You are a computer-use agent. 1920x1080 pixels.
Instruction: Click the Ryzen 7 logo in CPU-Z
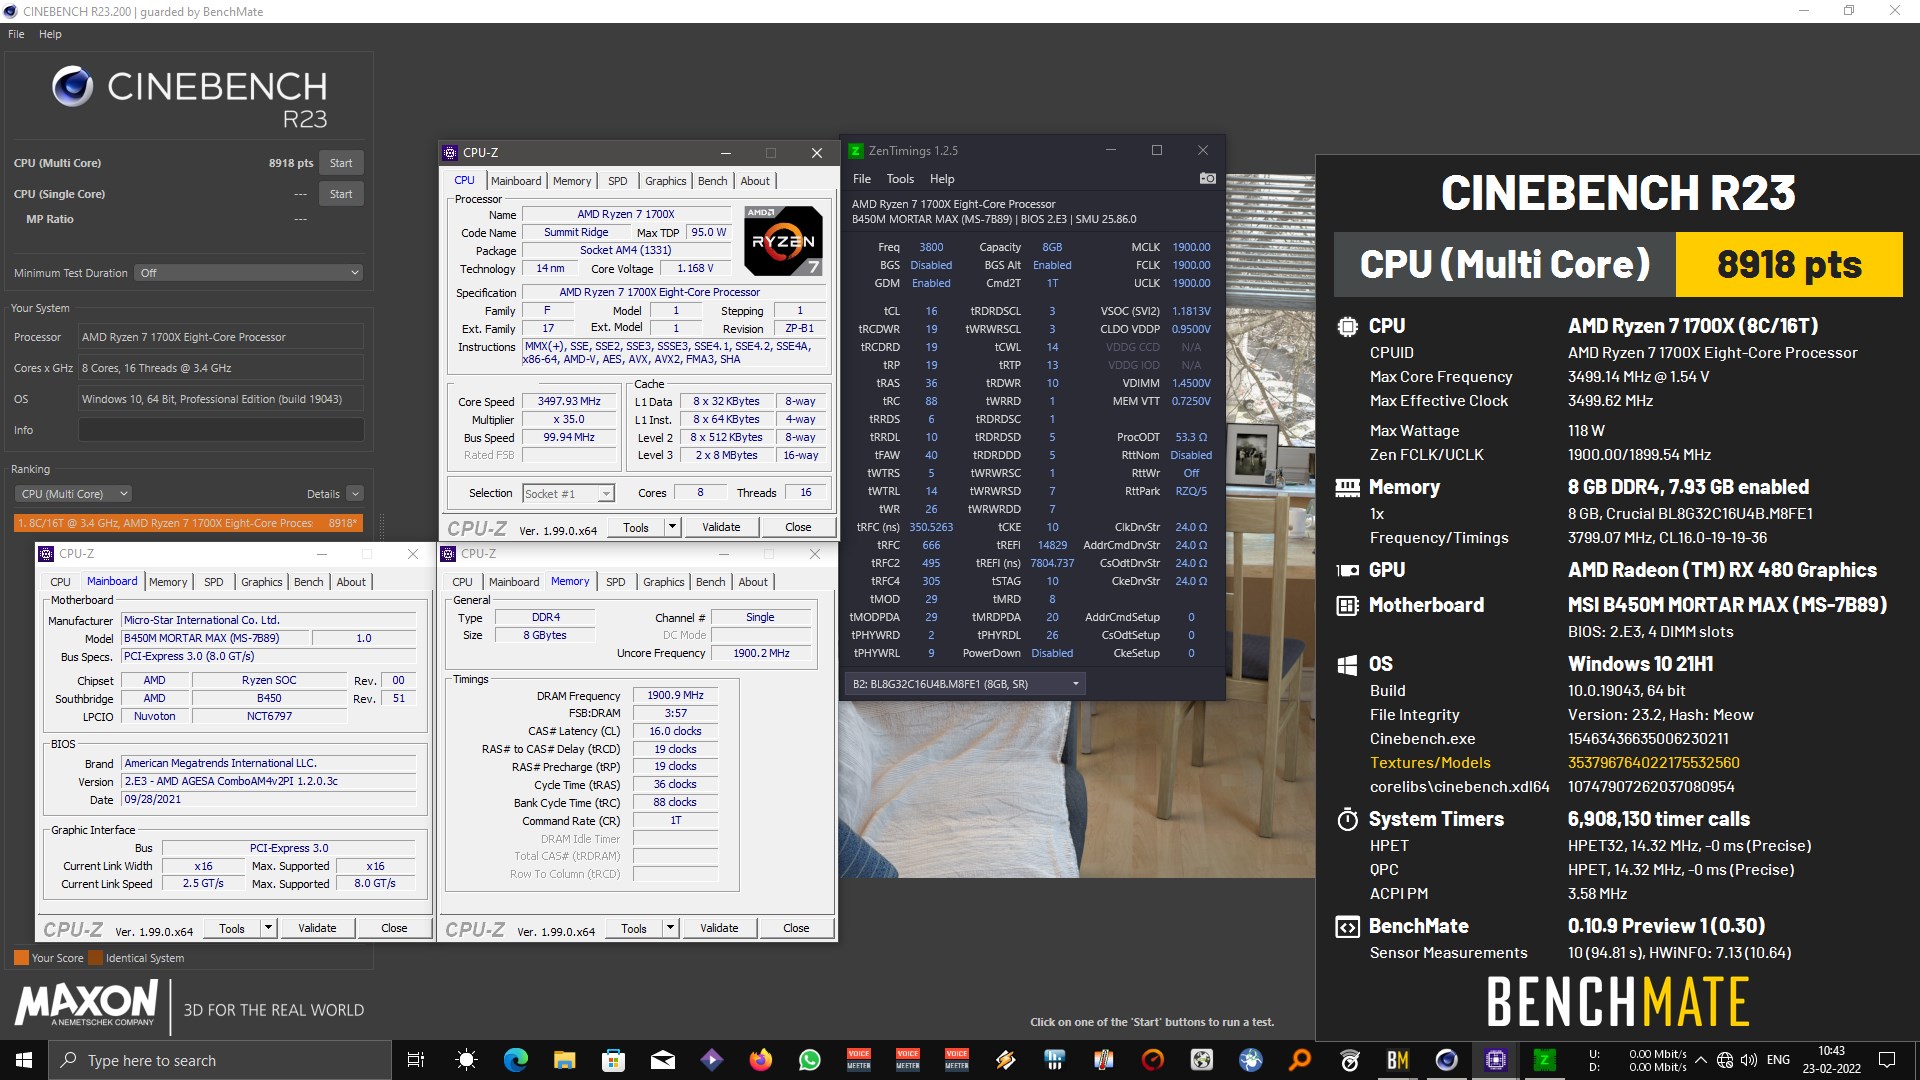783,240
